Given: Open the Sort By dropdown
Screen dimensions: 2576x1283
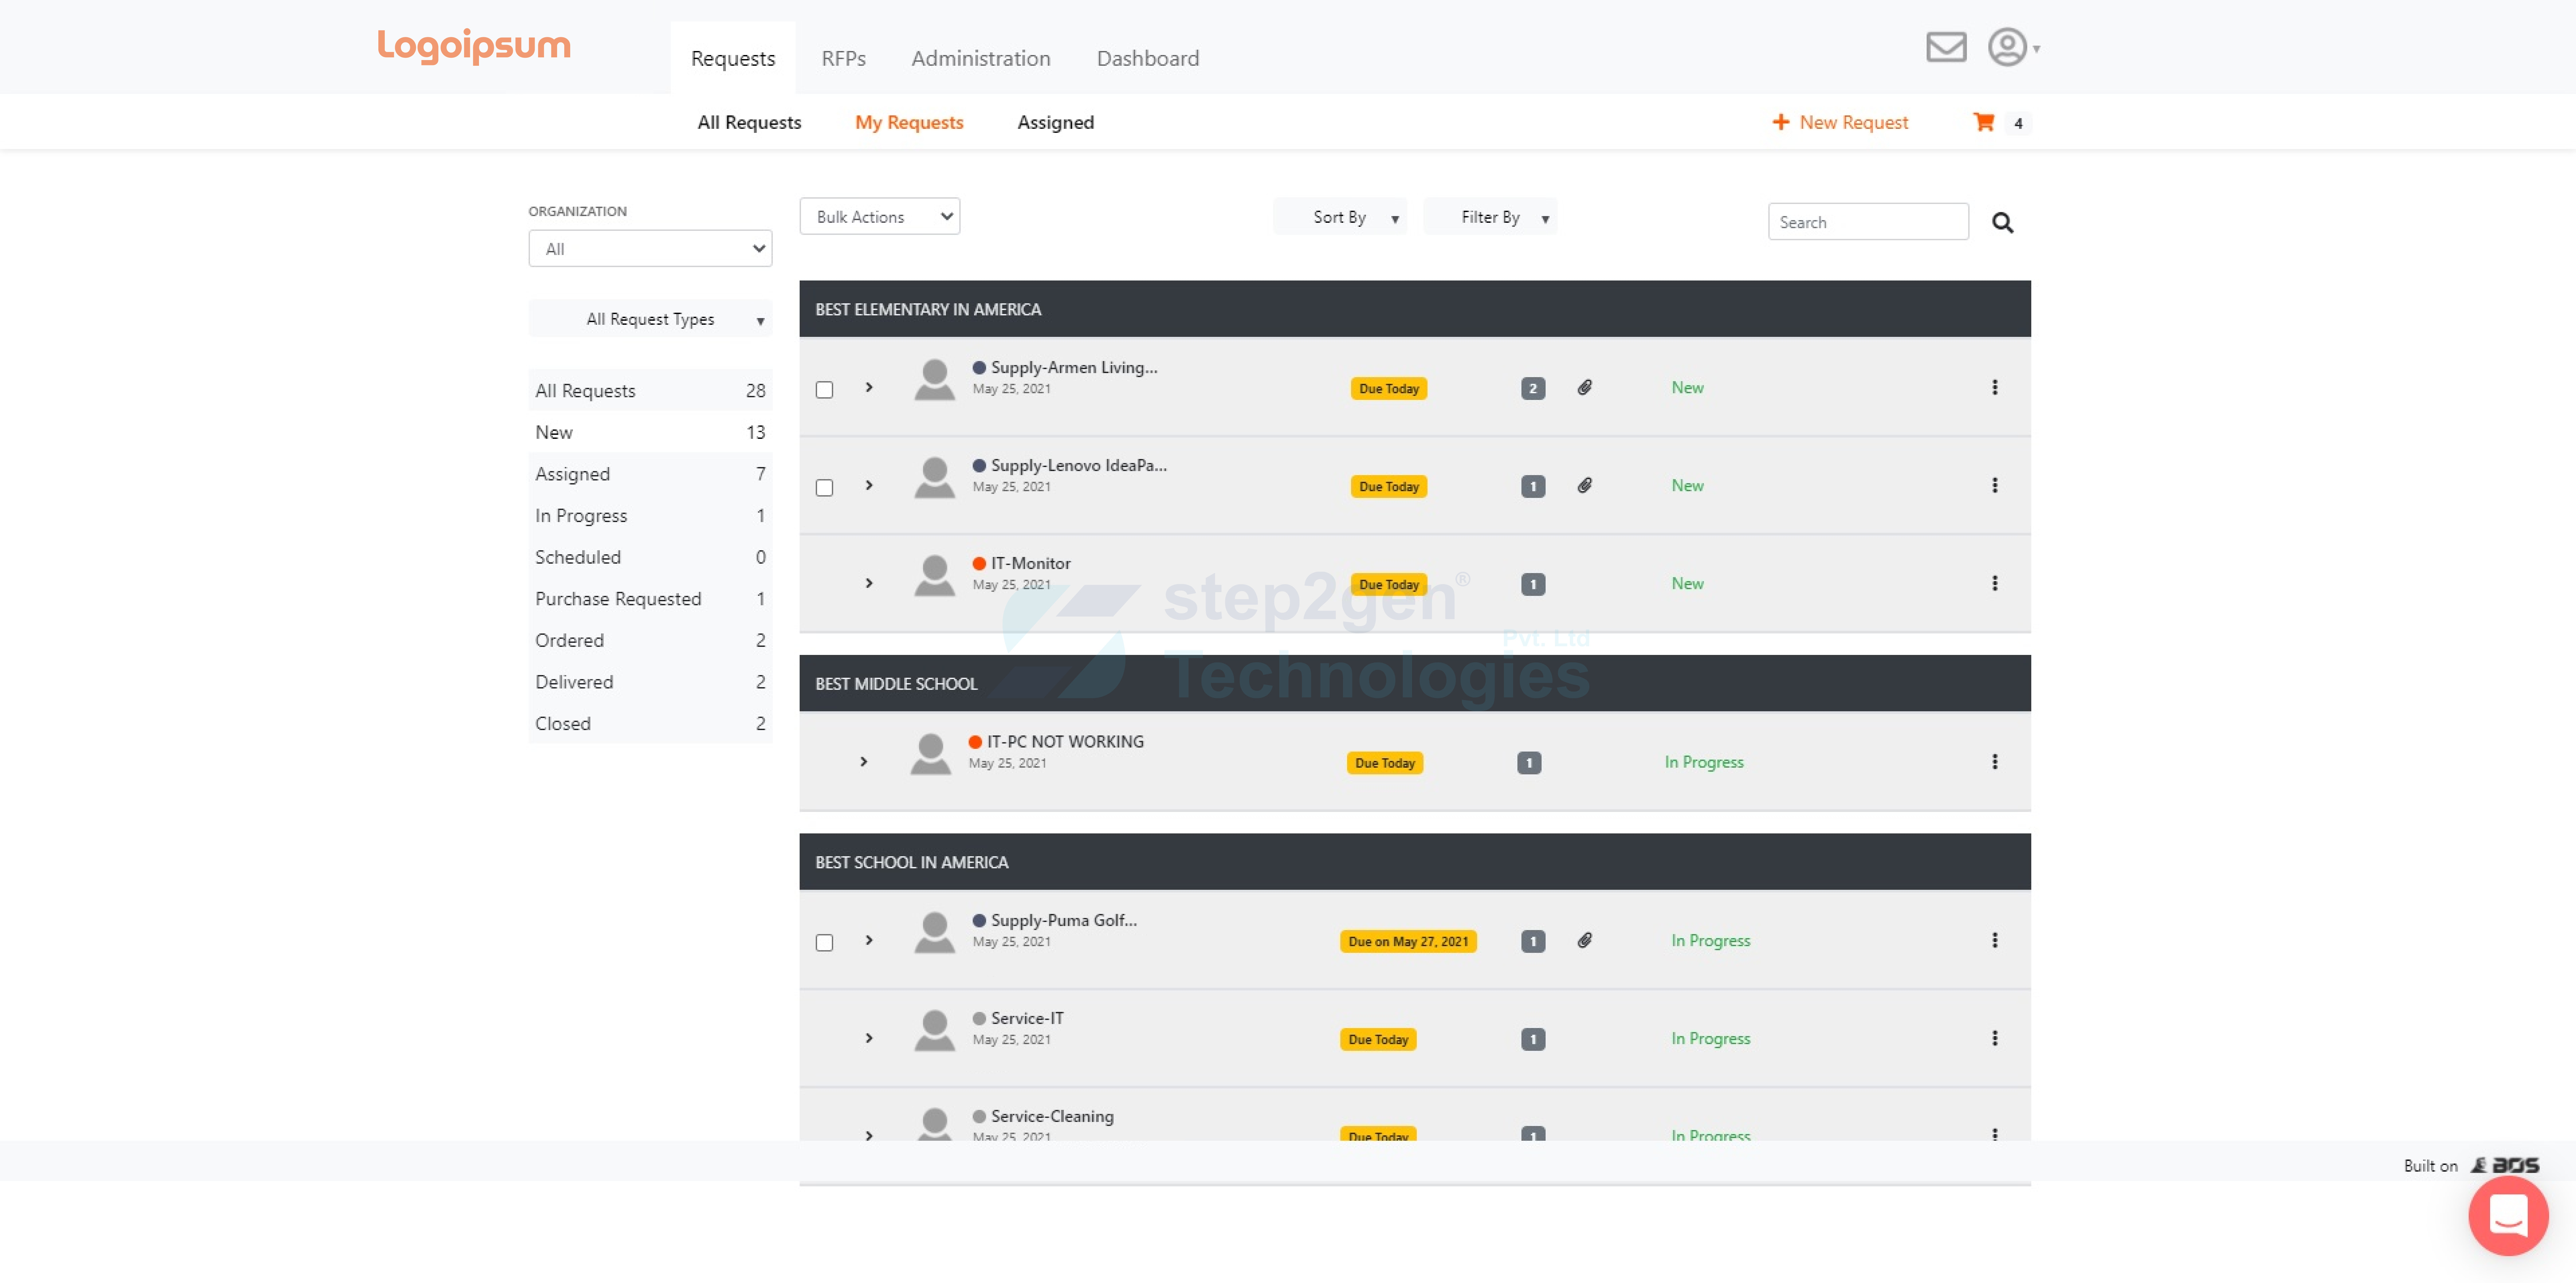Looking at the screenshot, I should click(x=1340, y=217).
